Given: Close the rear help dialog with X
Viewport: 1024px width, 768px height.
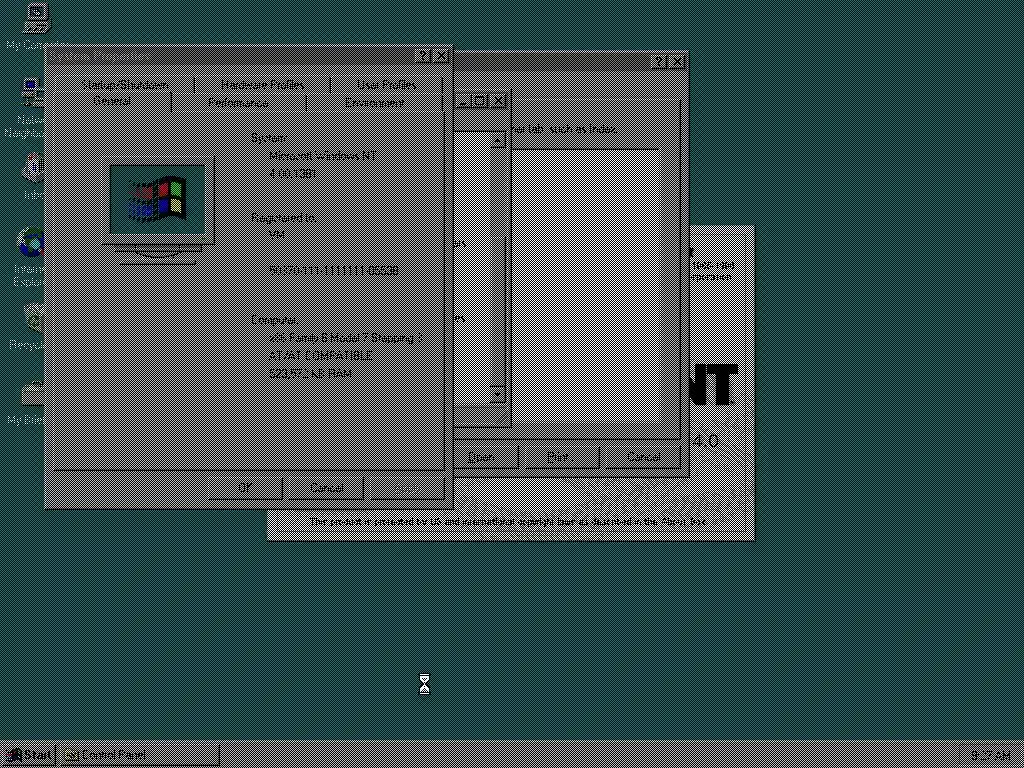Looking at the screenshot, I should coord(678,62).
